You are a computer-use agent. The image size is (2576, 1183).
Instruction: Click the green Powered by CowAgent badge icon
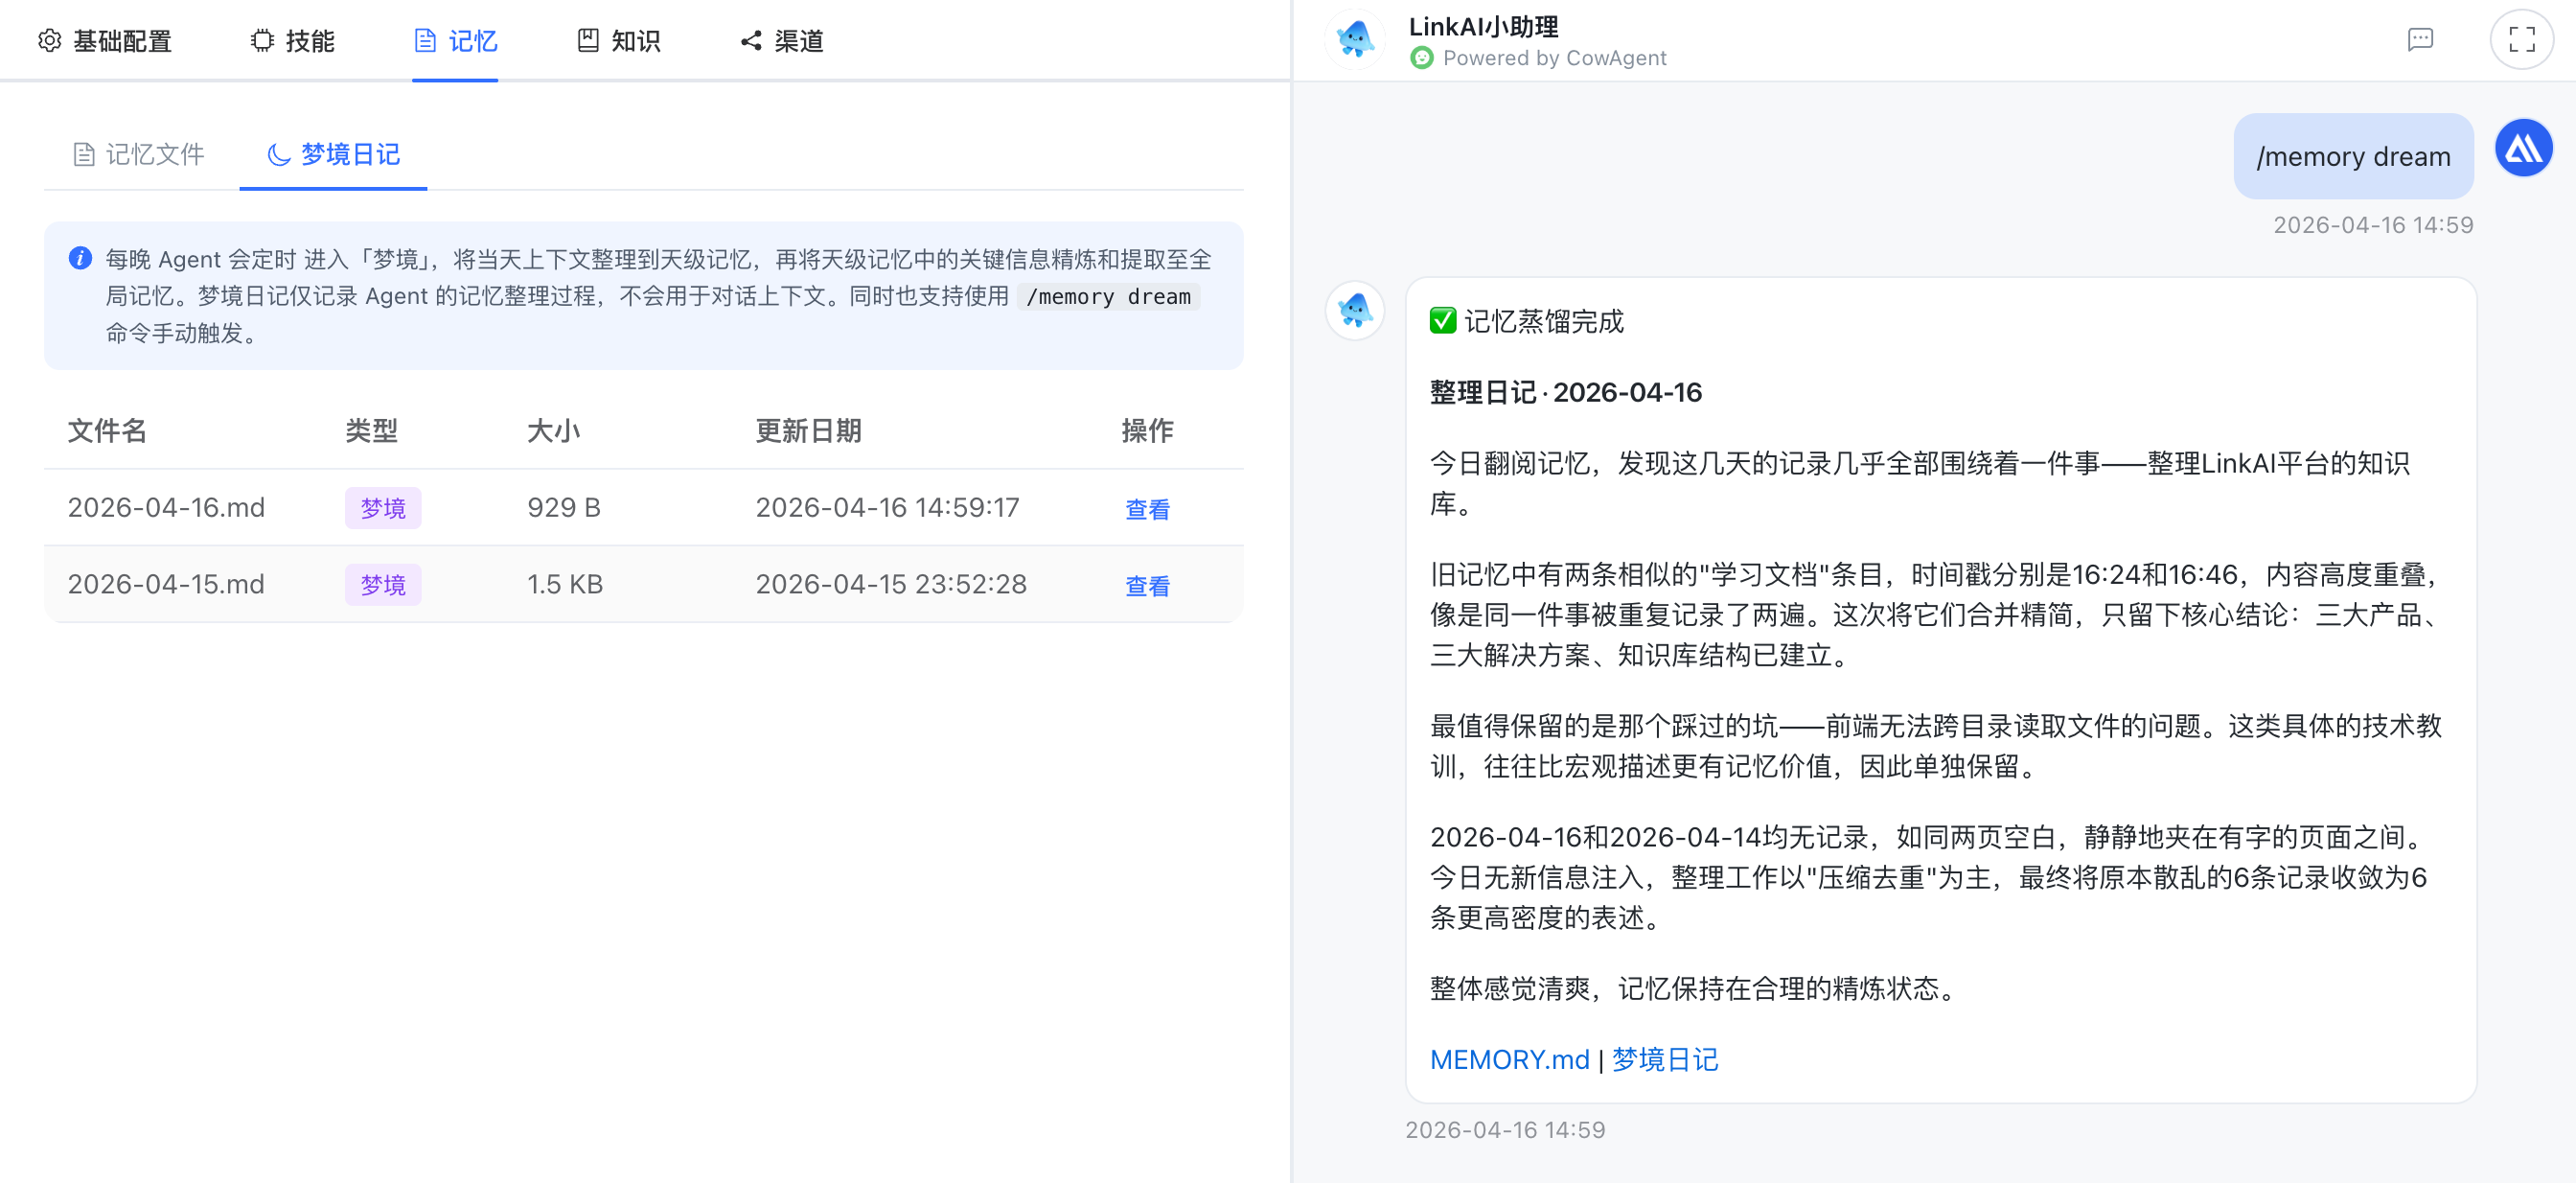click(x=1421, y=58)
